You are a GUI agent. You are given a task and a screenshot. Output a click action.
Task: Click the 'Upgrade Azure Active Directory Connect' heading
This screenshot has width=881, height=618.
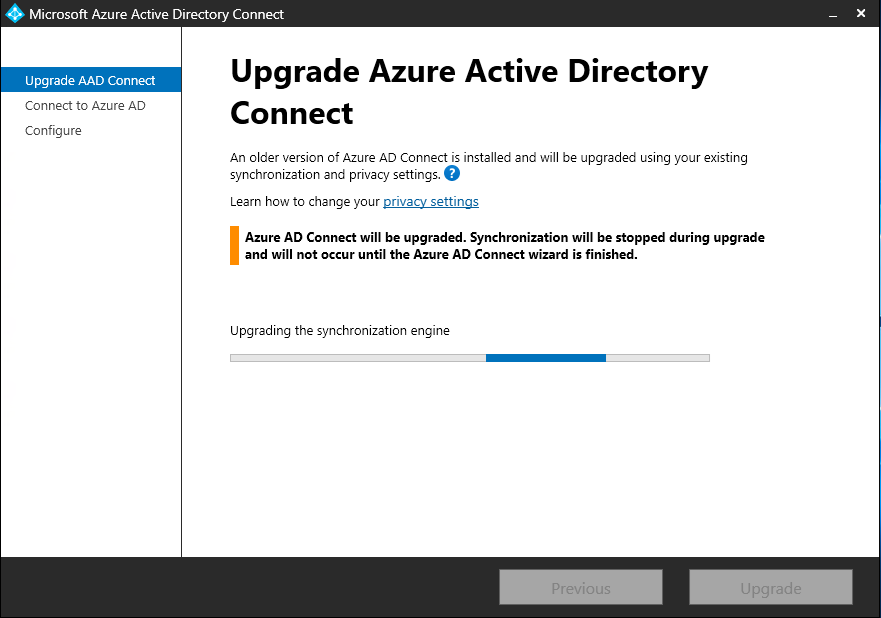coord(469,92)
